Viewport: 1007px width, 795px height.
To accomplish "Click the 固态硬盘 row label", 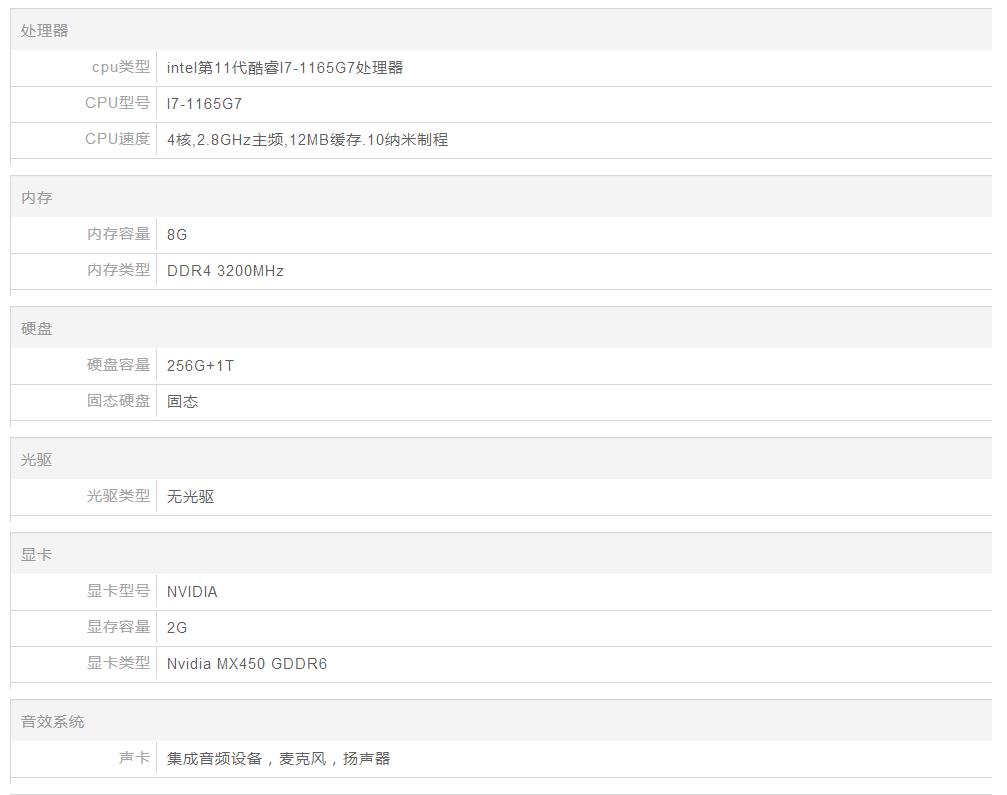I will tap(118, 401).
